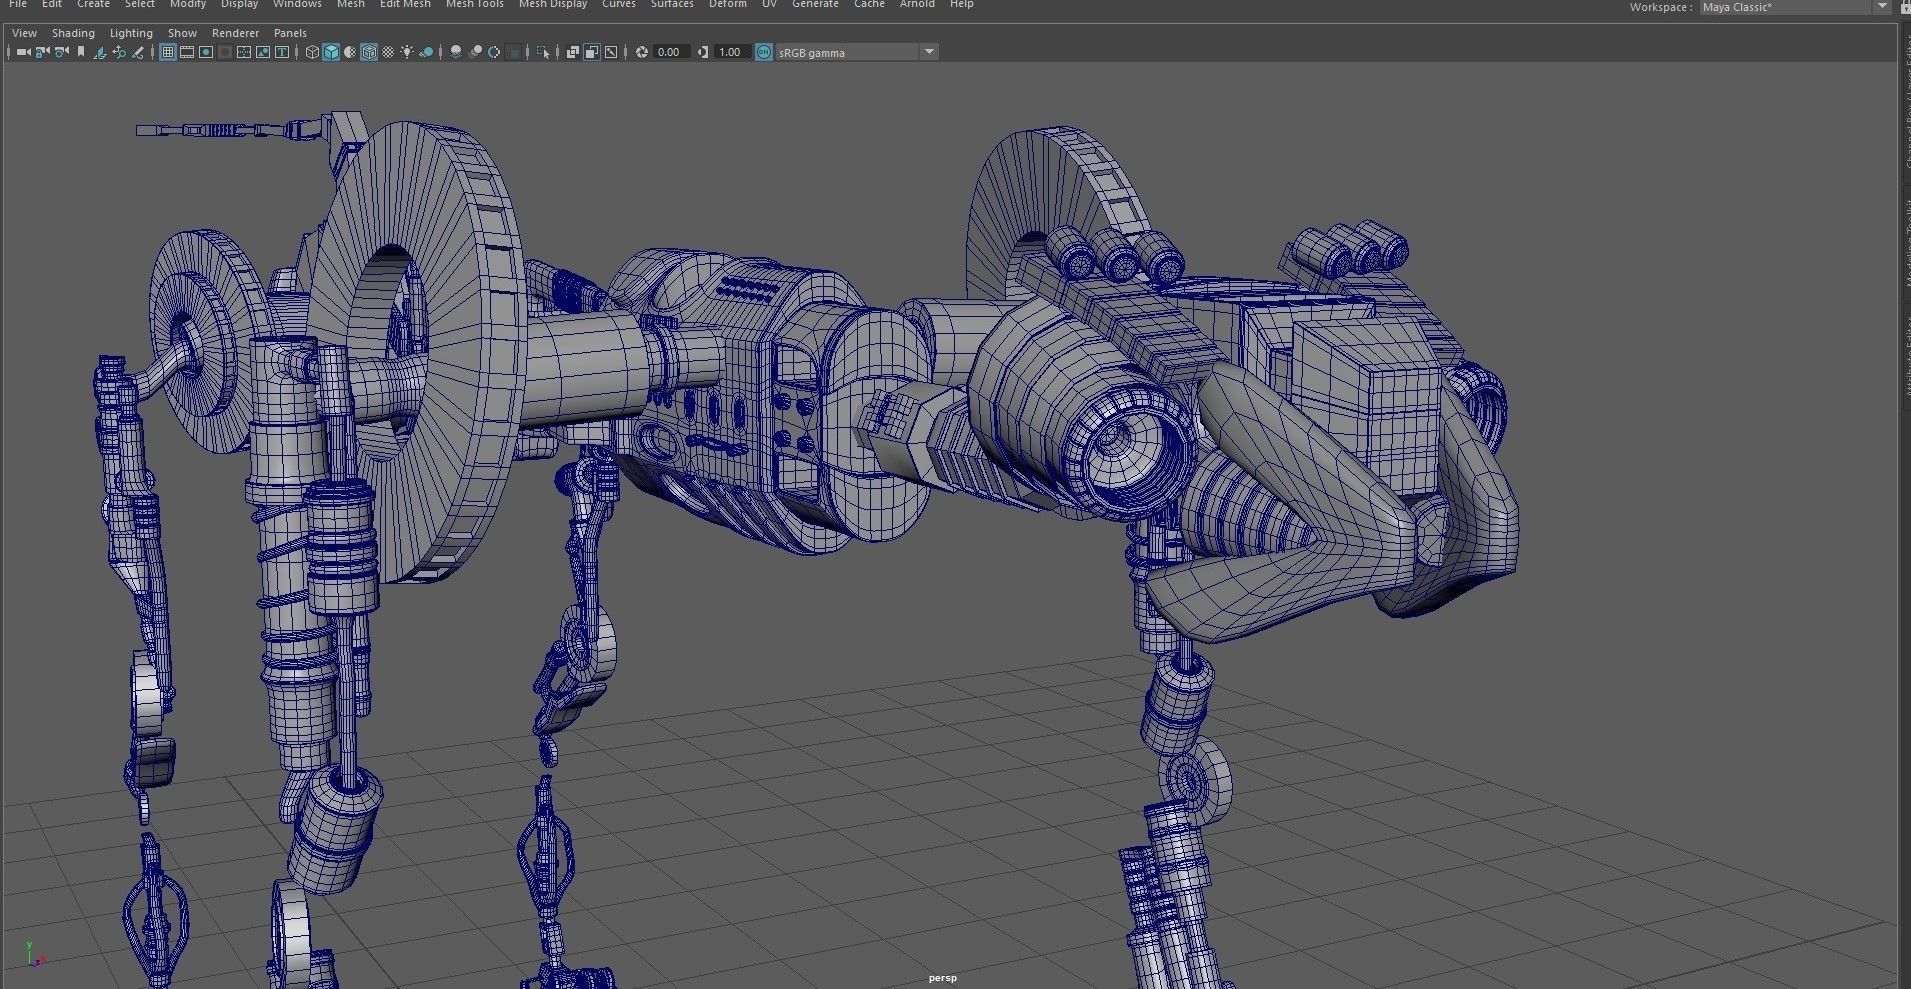Toggle the Resolution Gate icon

click(206, 52)
